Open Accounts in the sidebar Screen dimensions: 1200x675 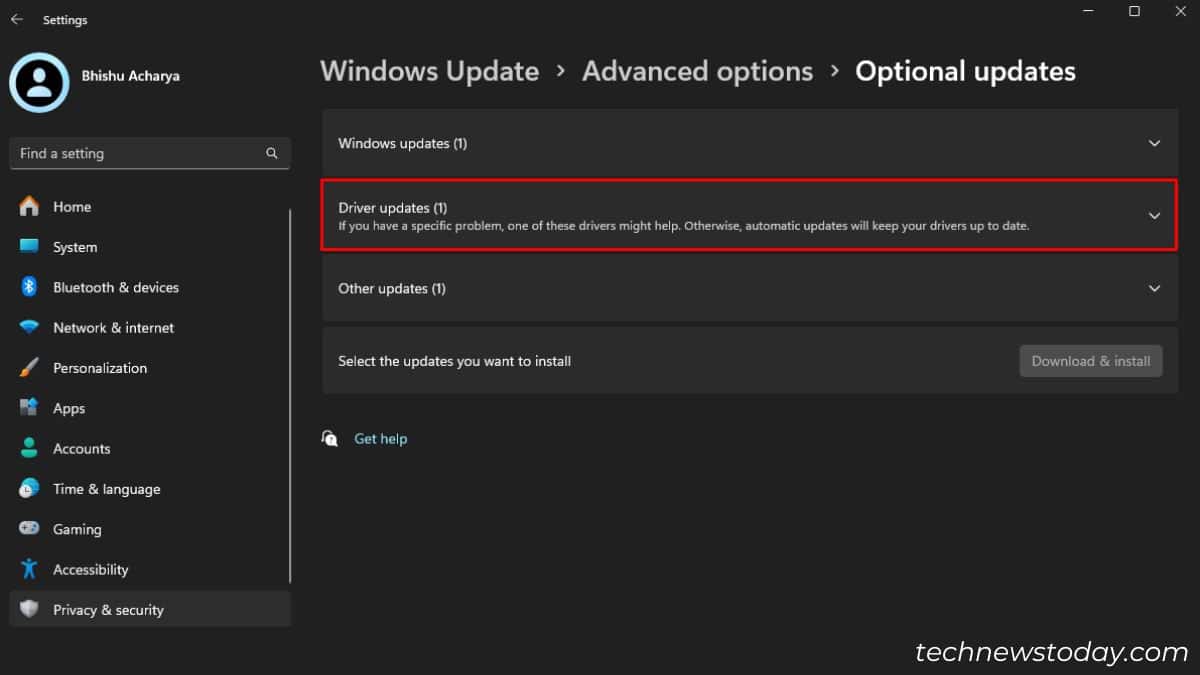(81, 449)
